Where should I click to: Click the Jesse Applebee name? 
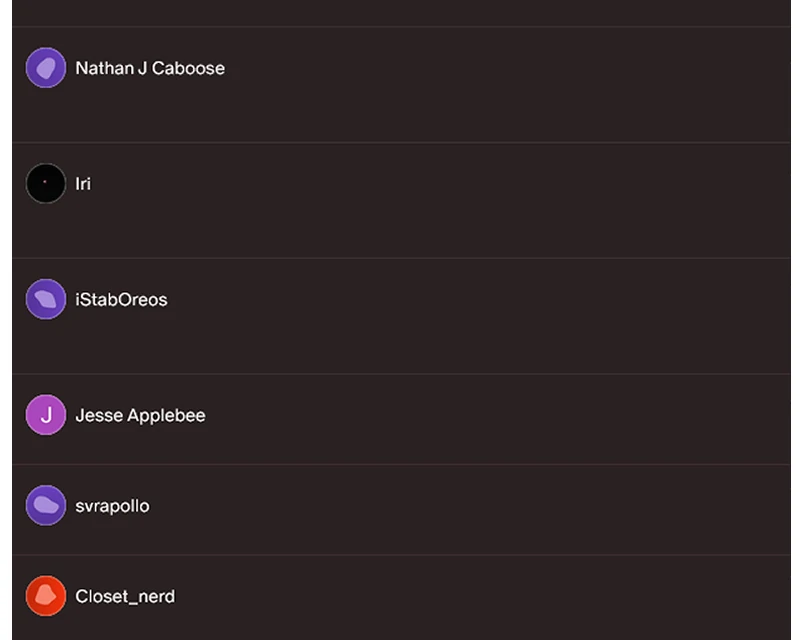140,415
